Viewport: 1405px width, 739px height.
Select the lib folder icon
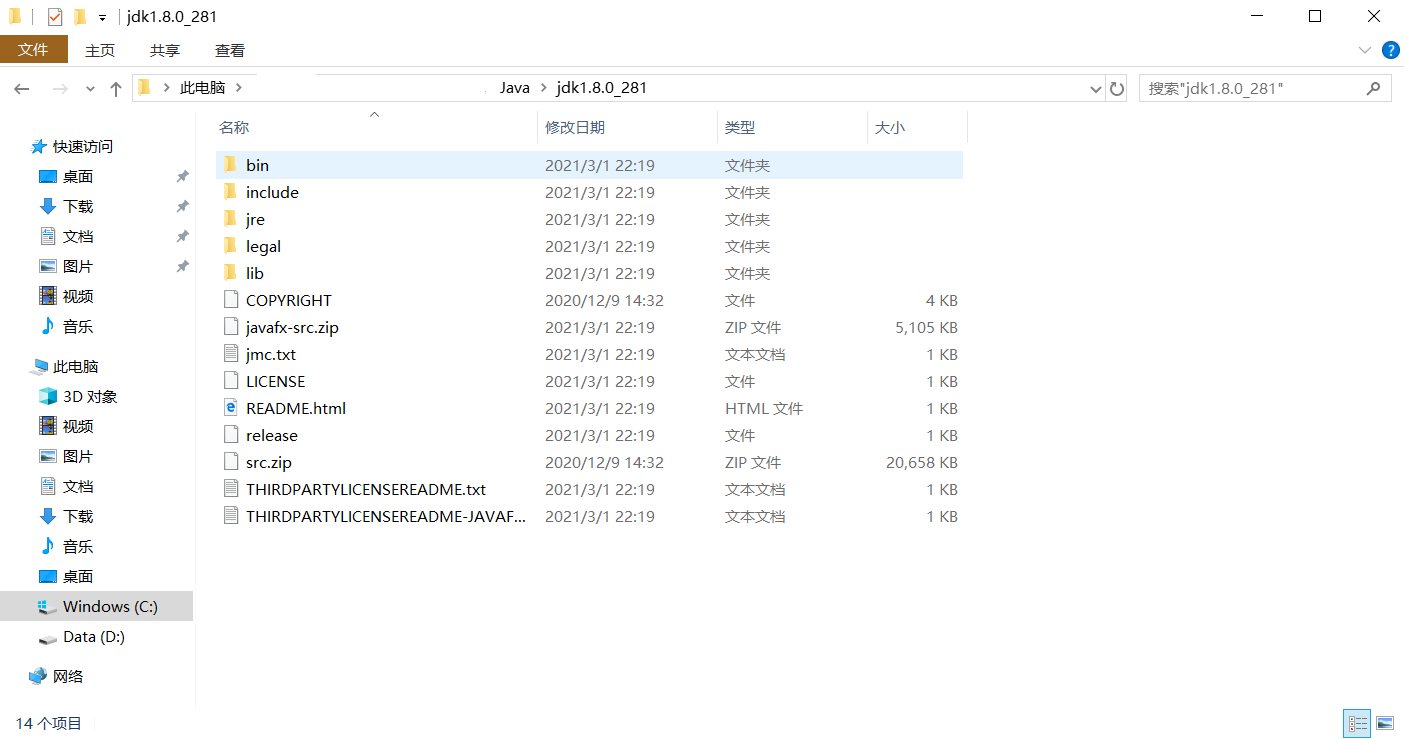(x=230, y=273)
